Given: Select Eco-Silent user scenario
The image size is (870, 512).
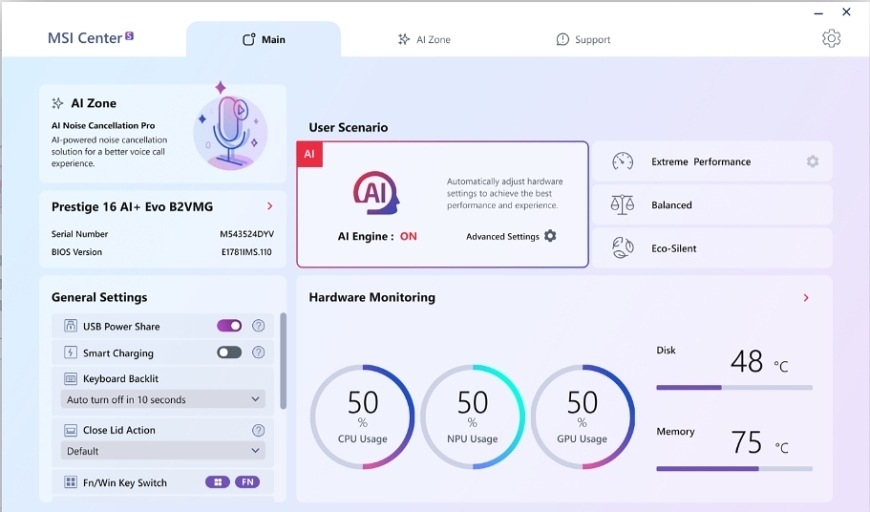Looking at the screenshot, I should pyautogui.click(x=712, y=248).
